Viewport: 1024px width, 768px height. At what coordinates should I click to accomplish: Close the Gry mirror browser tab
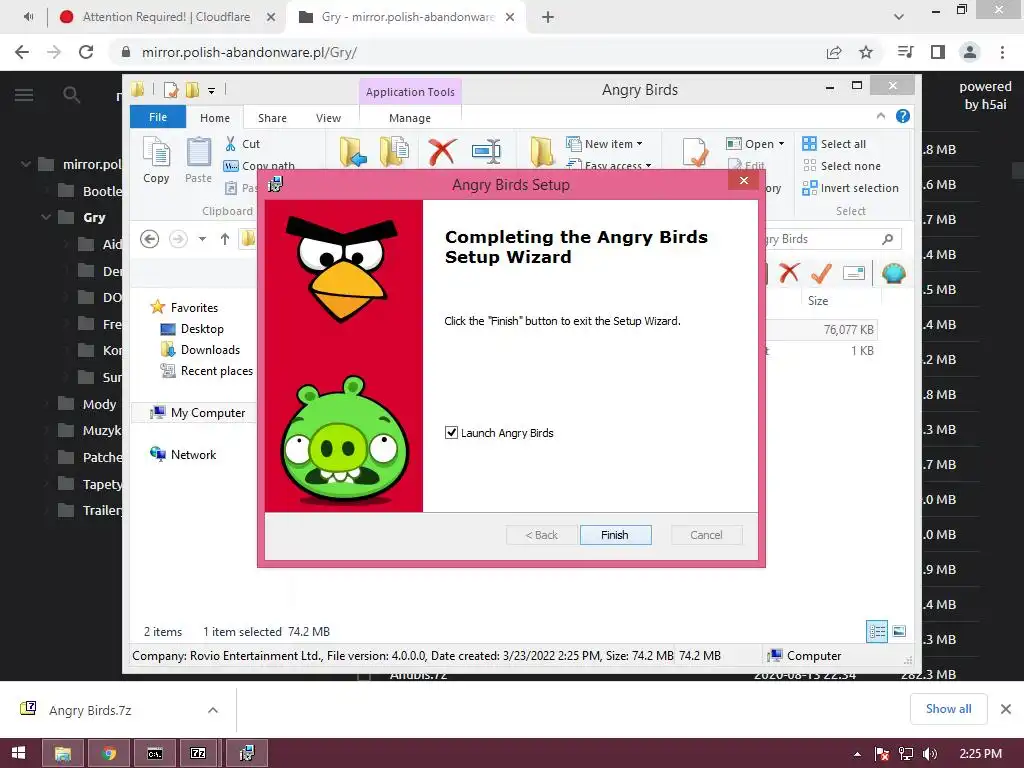coord(510,17)
